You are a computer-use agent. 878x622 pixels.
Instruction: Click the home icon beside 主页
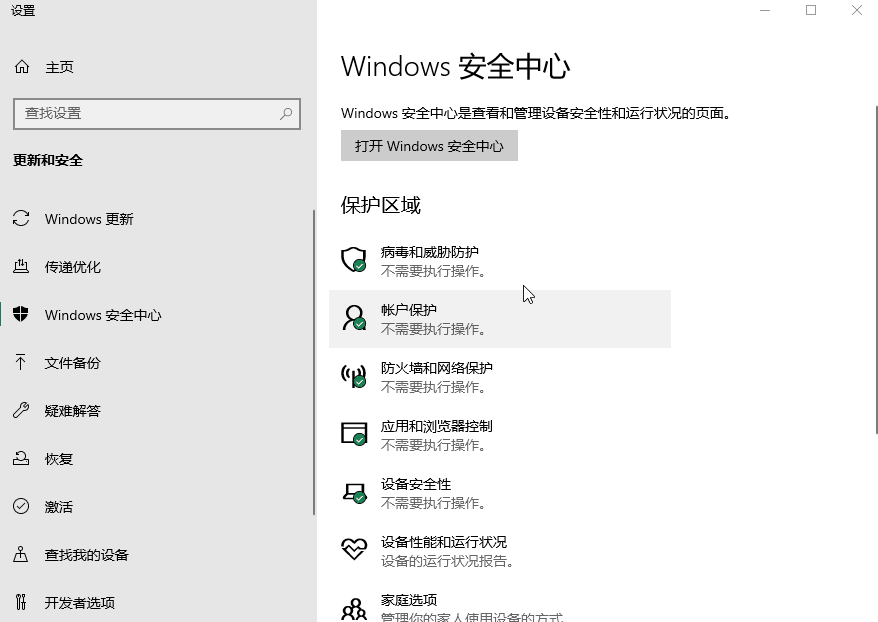point(22,67)
